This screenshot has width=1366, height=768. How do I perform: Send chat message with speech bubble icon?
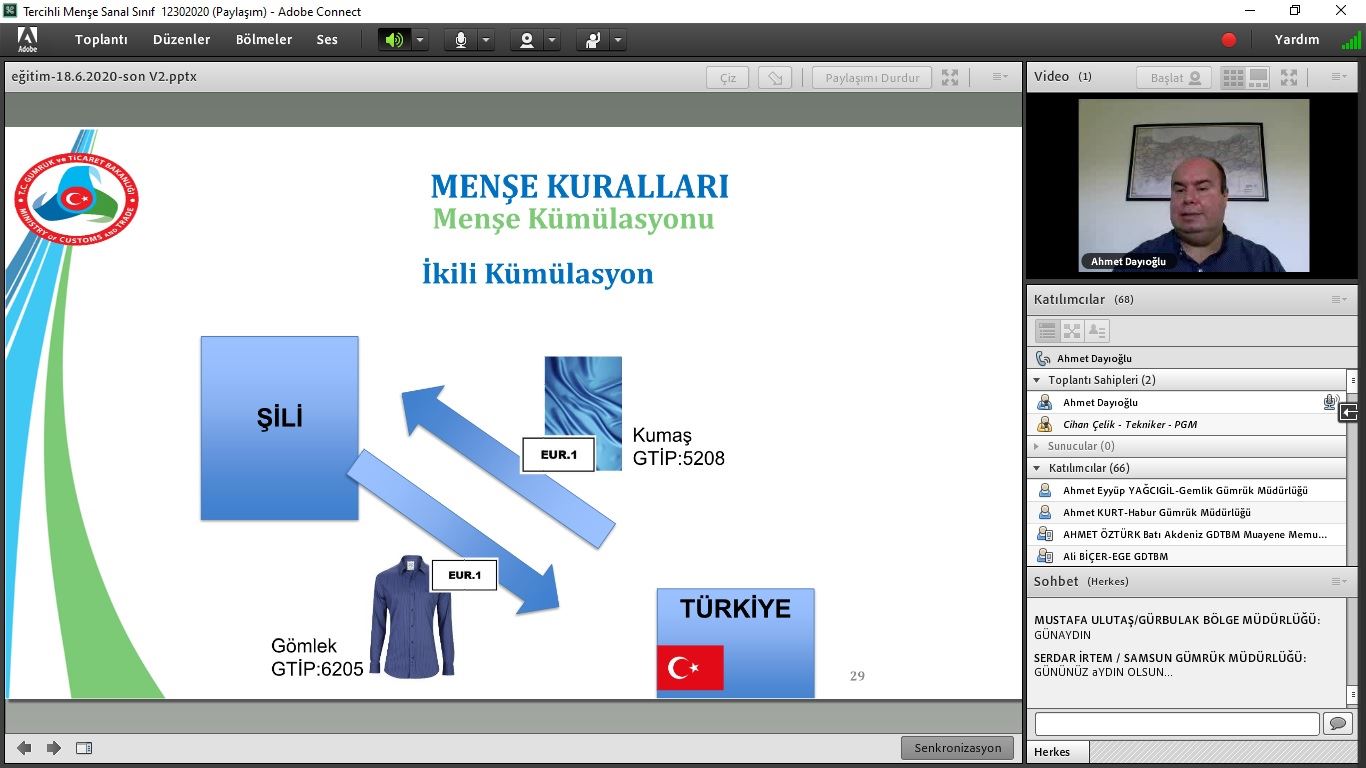pyautogui.click(x=1336, y=723)
